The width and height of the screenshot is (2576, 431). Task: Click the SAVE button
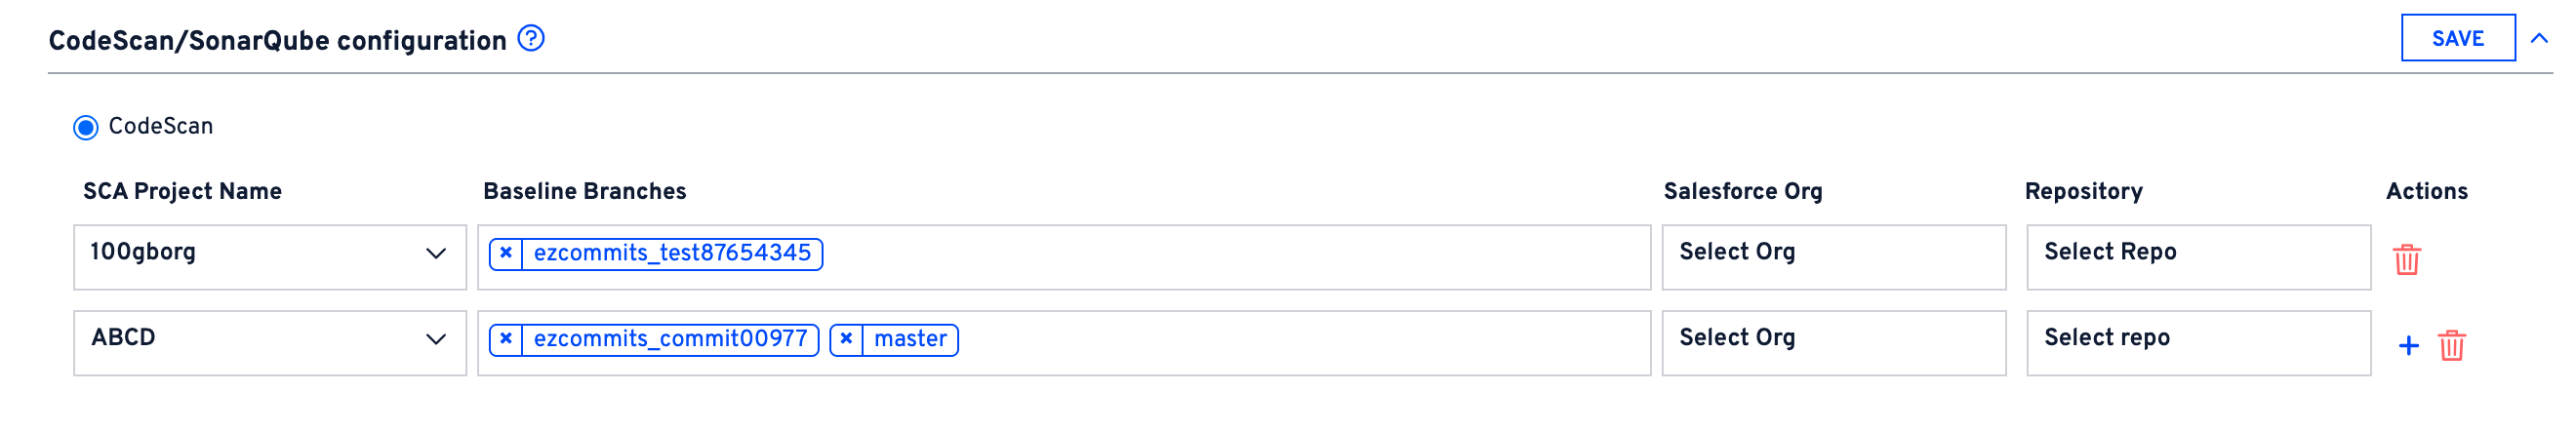tap(2457, 39)
